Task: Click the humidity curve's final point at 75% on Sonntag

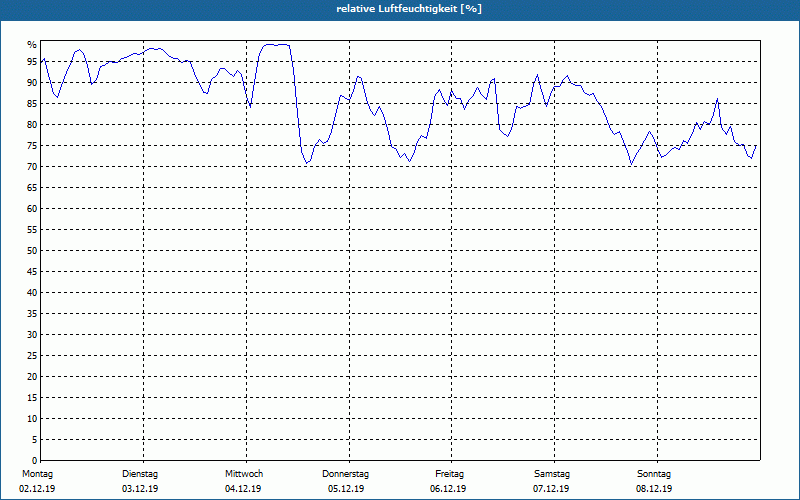Action: [x=756, y=146]
